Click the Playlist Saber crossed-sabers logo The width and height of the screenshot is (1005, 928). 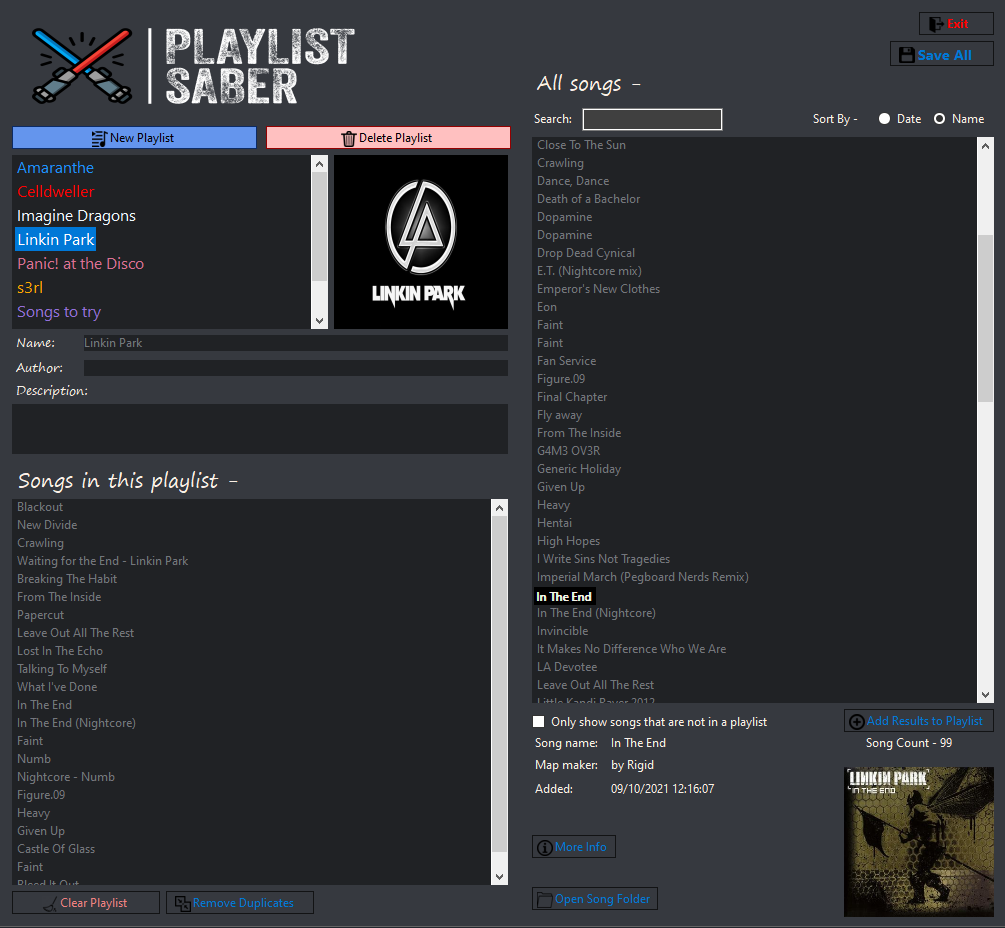coord(82,65)
